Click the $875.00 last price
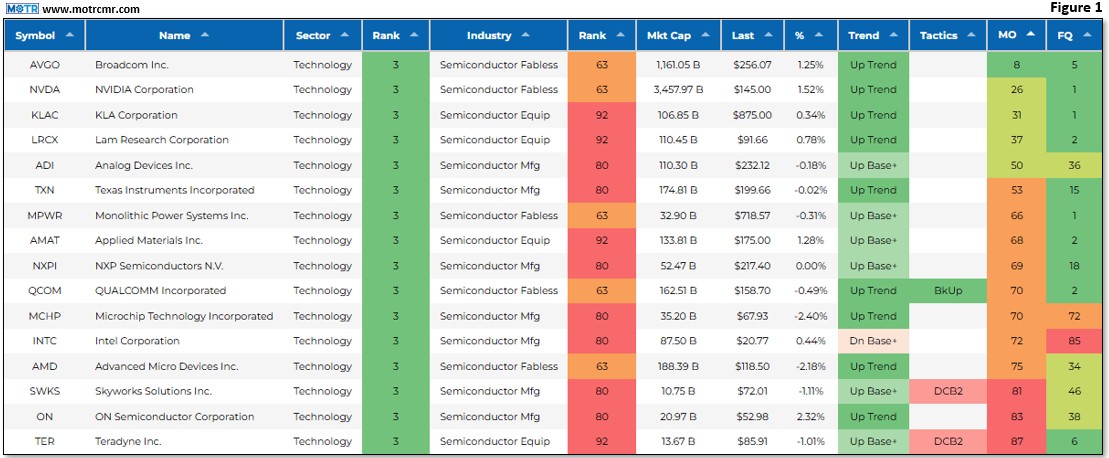The width and height of the screenshot is (1109, 458). (752, 115)
